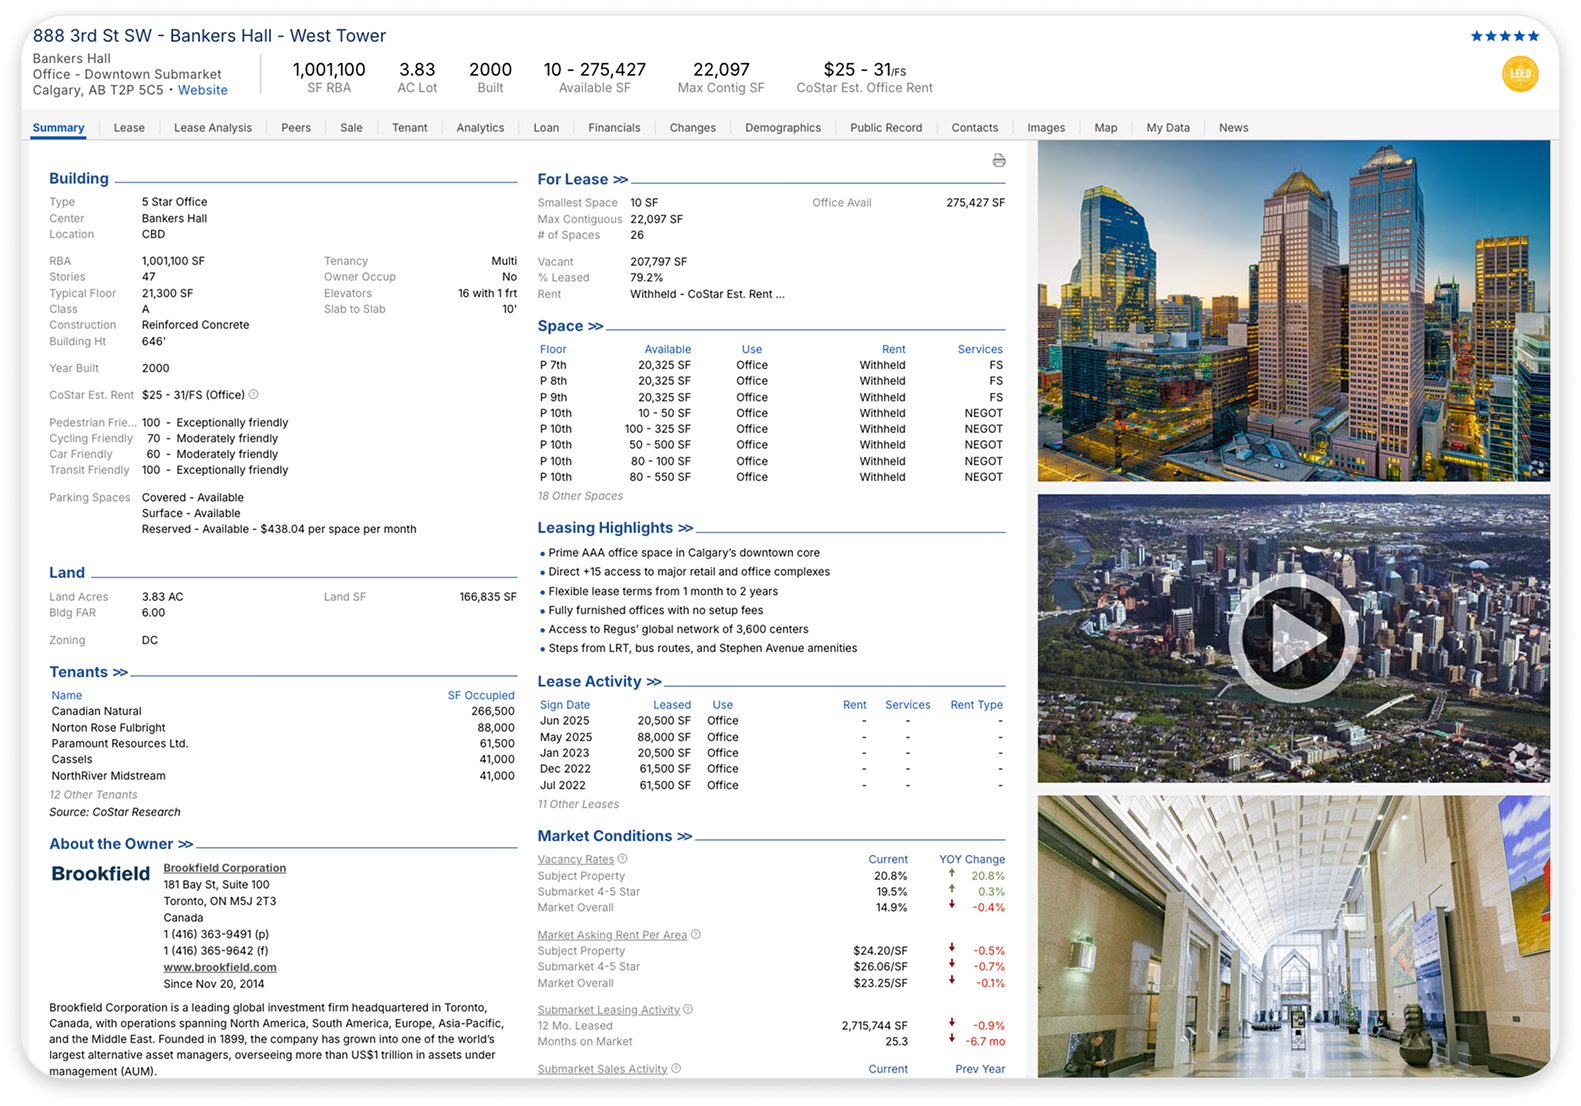The width and height of the screenshot is (1581, 1106).
Task: Open the lobby interior photo
Action: (x=1294, y=936)
